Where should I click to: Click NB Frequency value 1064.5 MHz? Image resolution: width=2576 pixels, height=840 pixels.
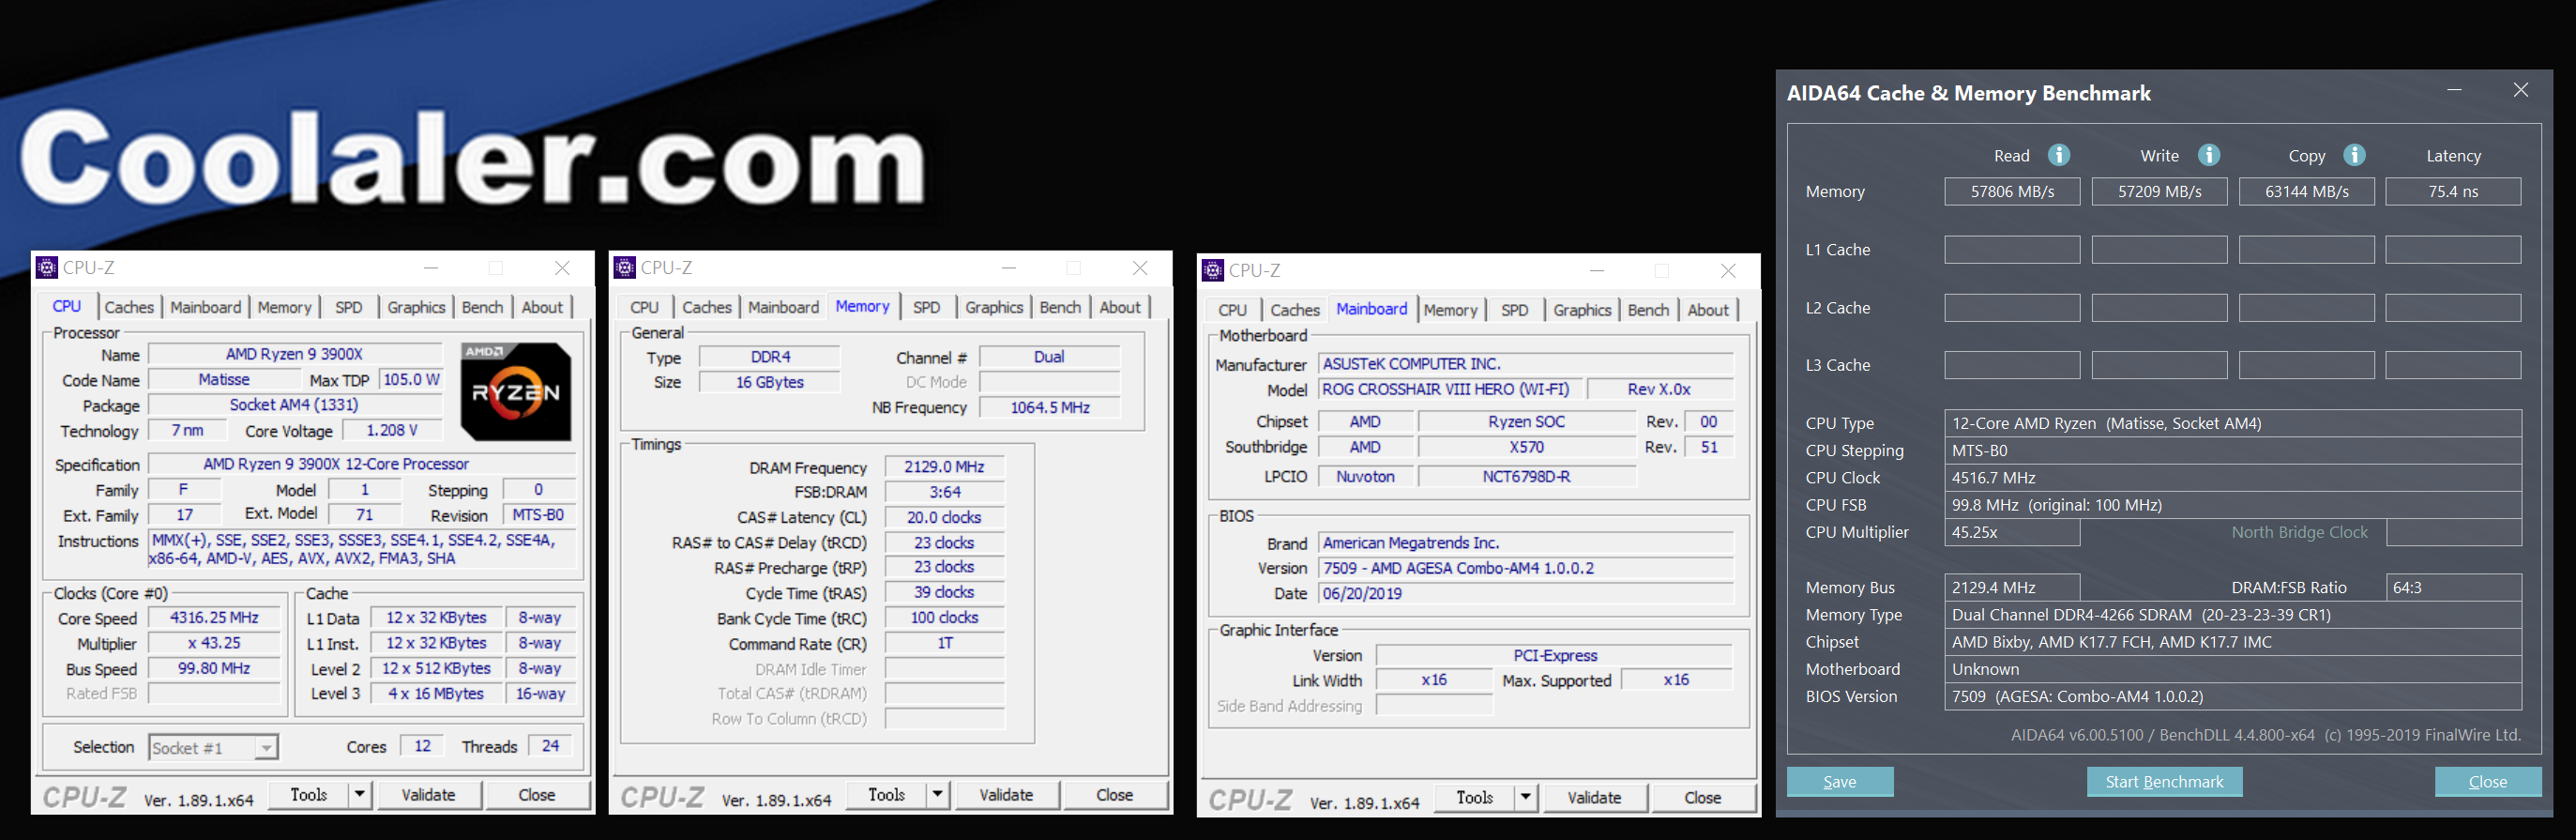click(x=1050, y=408)
